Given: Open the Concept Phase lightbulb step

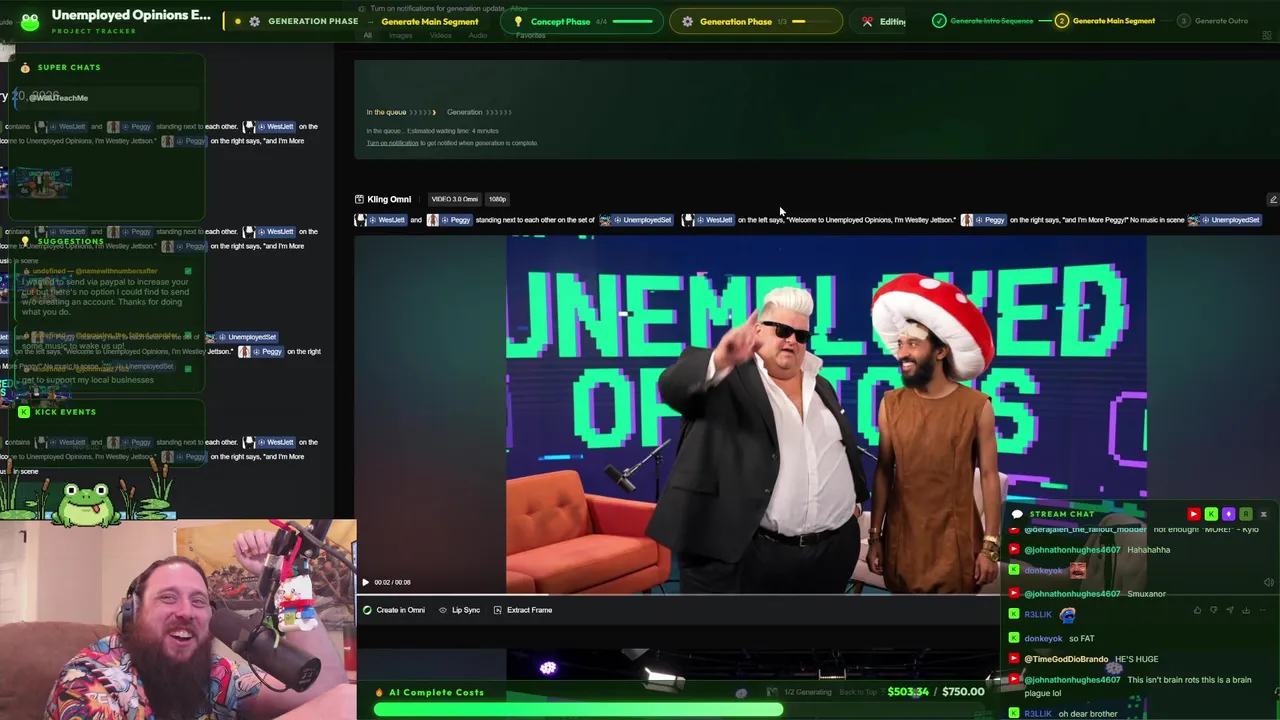Looking at the screenshot, I should [518, 21].
